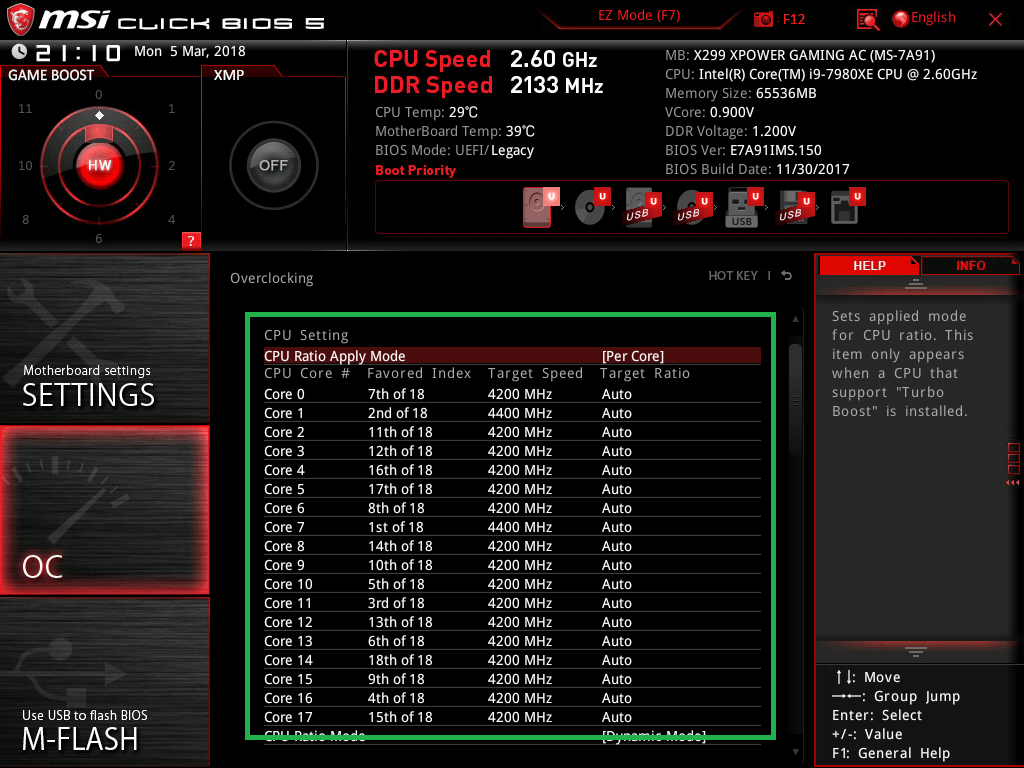Set Core 17 target ratio Auto
1024x768 pixels.
click(x=616, y=717)
